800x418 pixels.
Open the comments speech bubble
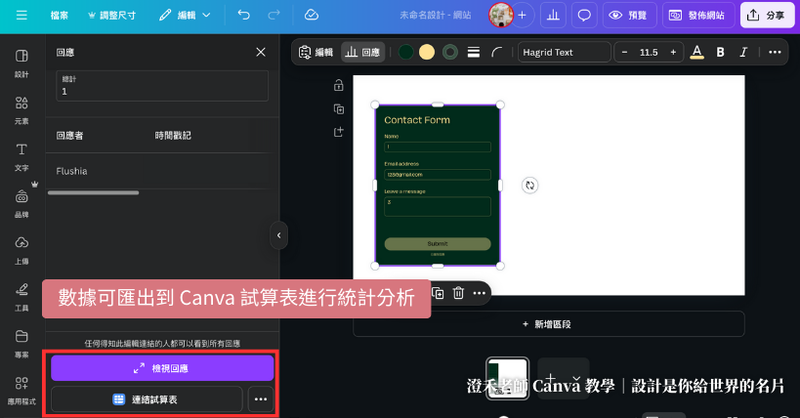point(584,15)
